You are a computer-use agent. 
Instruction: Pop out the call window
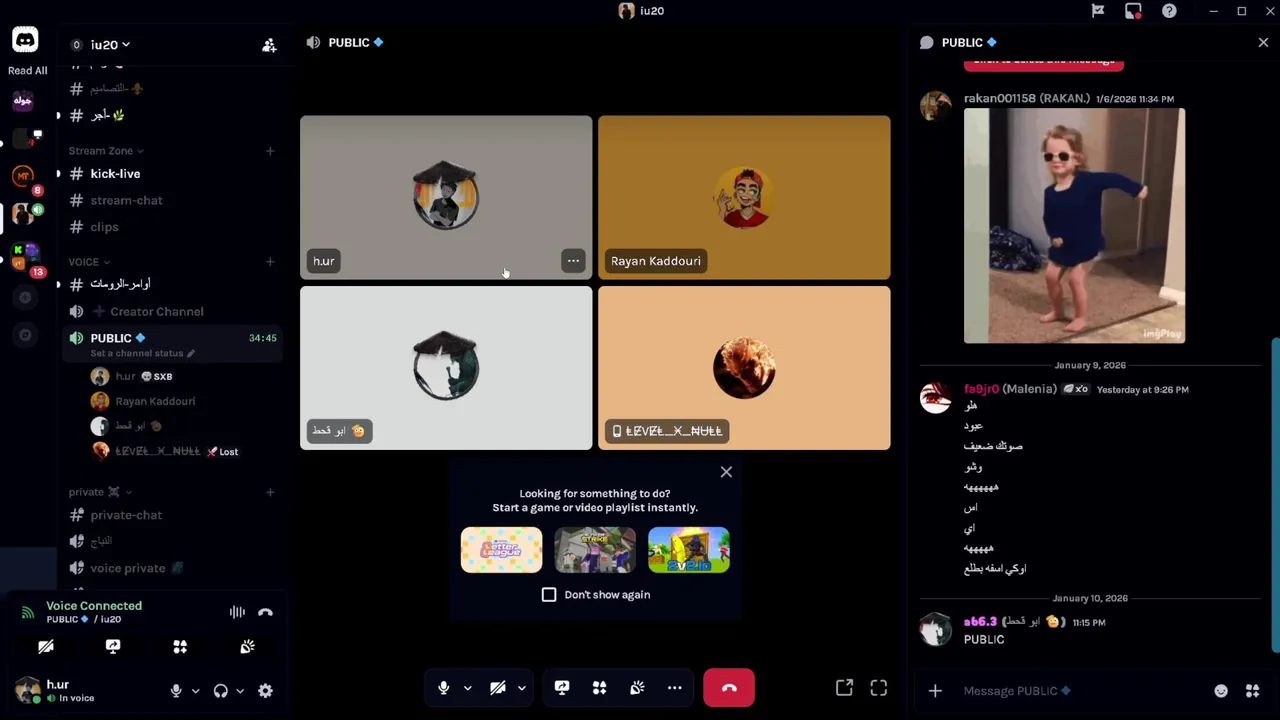click(x=844, y=688)
